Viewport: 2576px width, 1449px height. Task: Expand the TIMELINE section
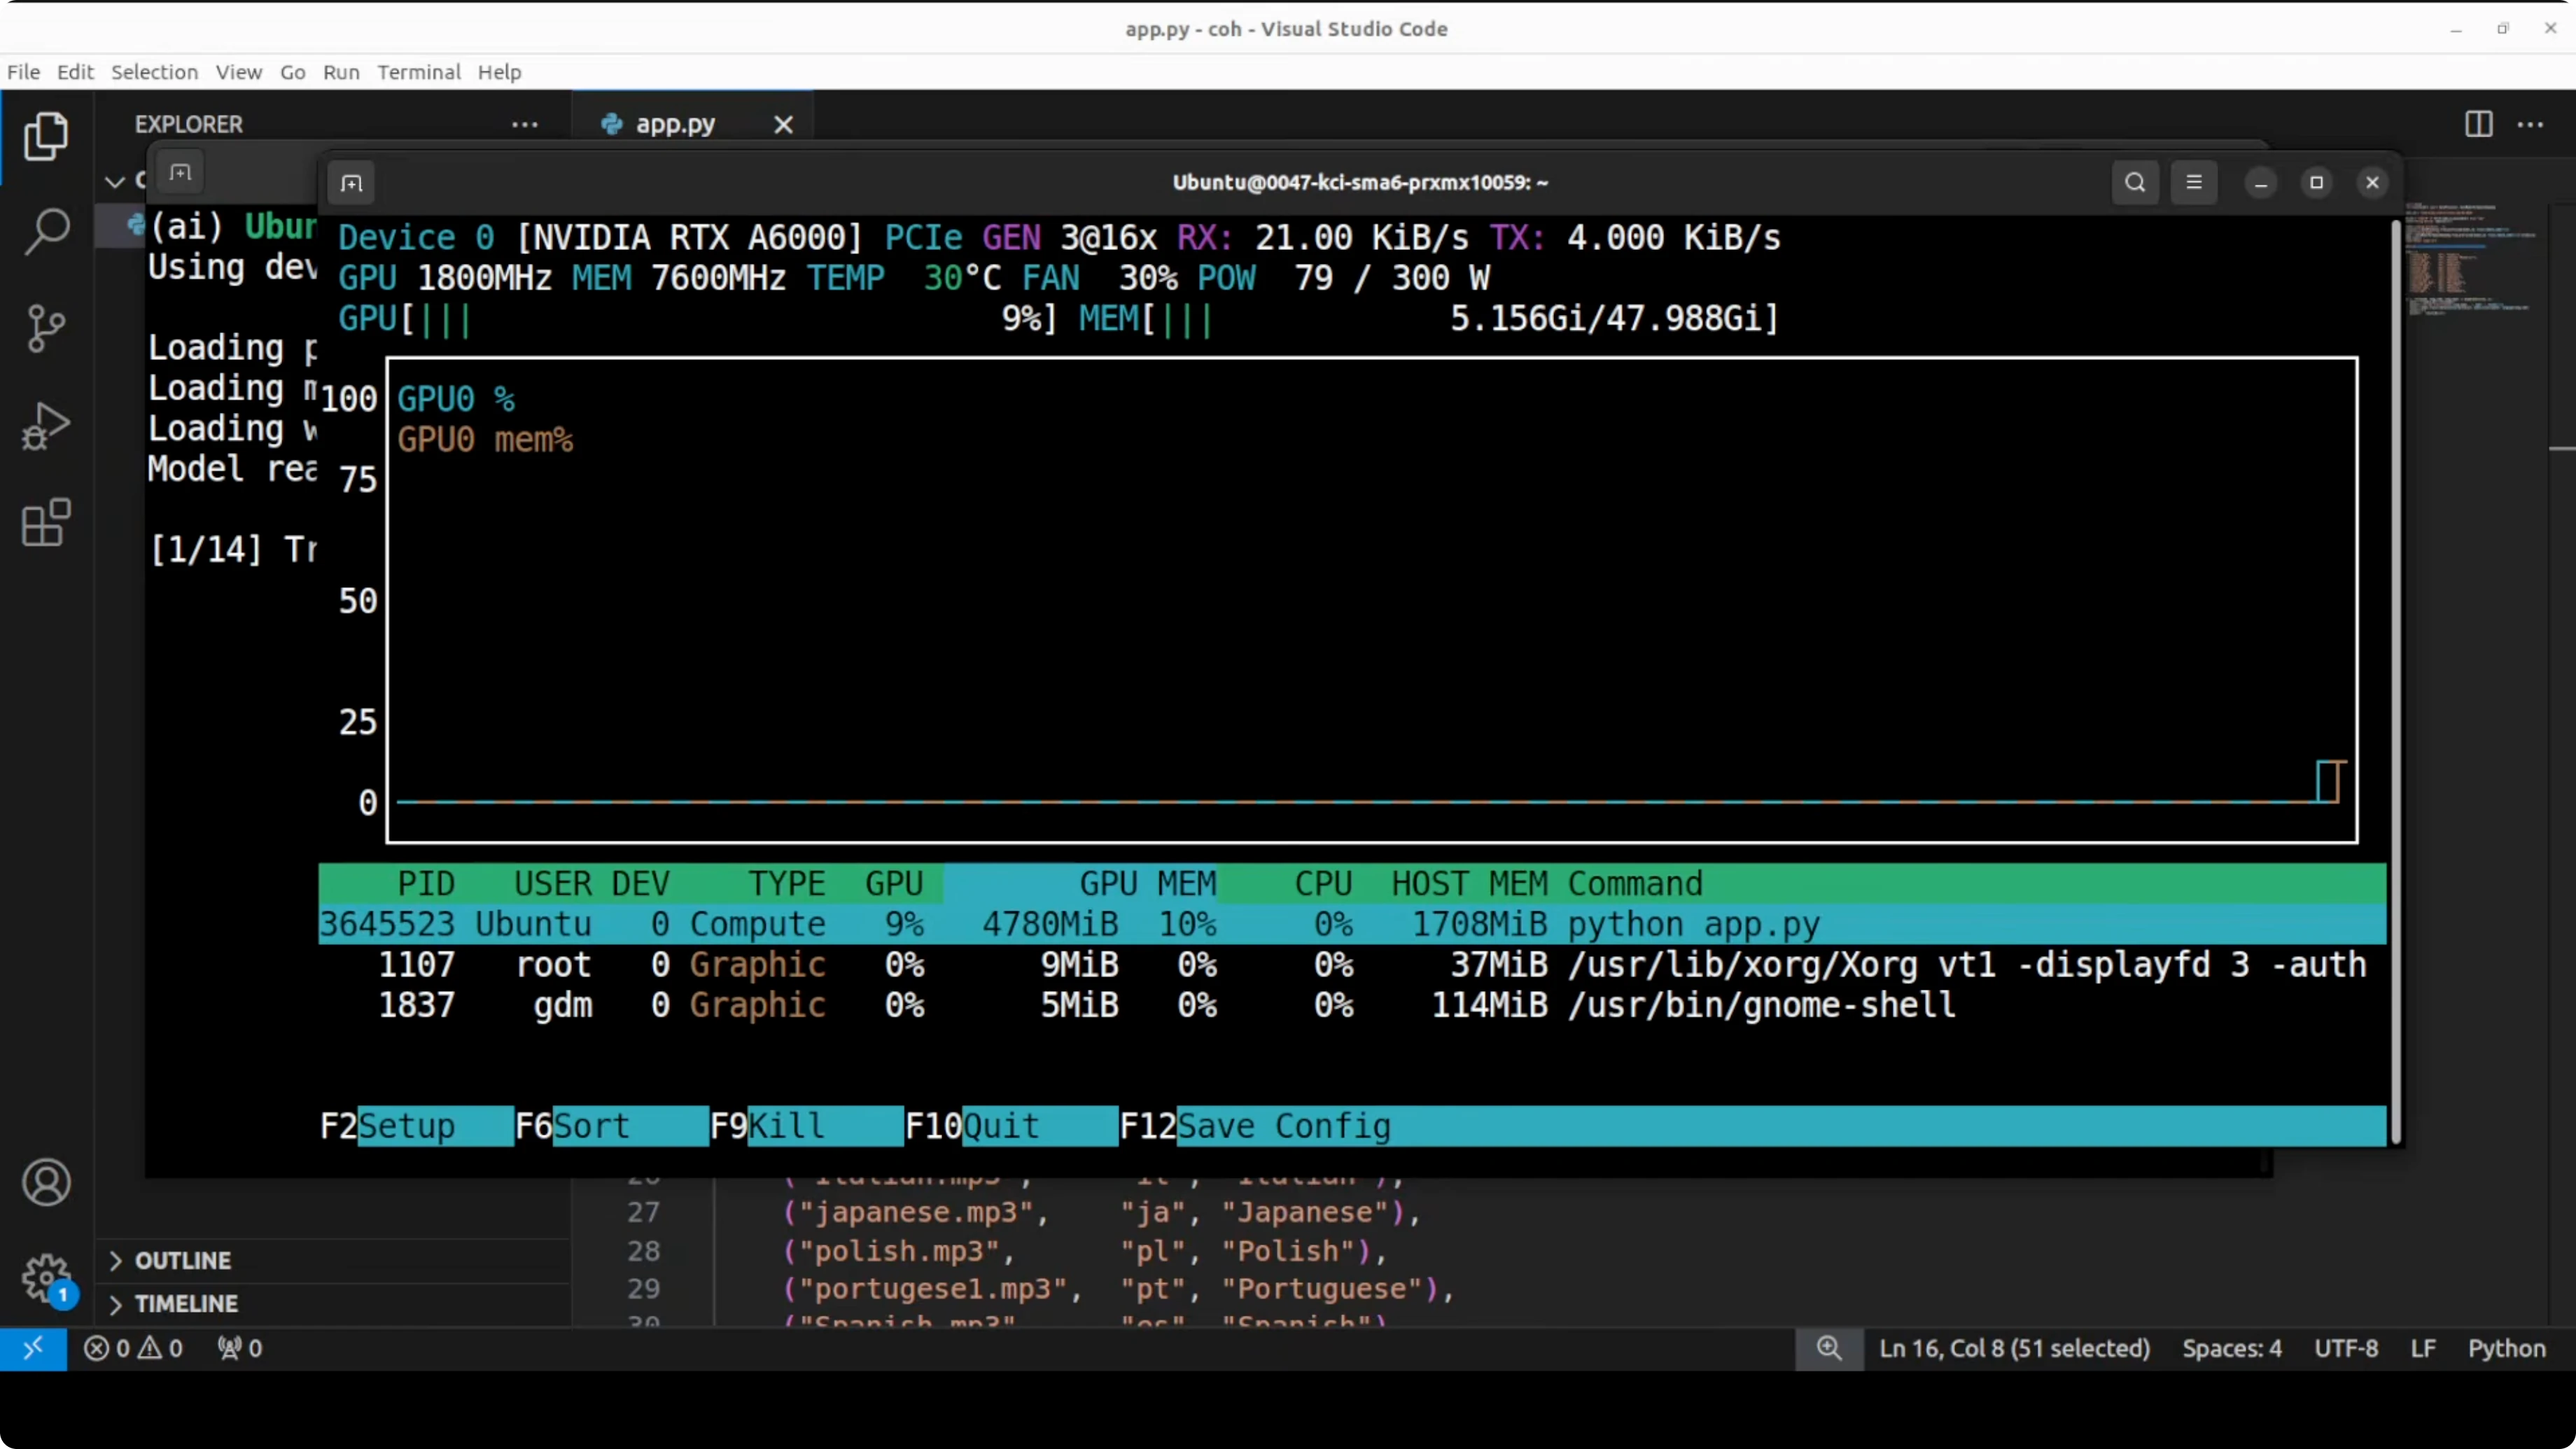pos(186,1303)
